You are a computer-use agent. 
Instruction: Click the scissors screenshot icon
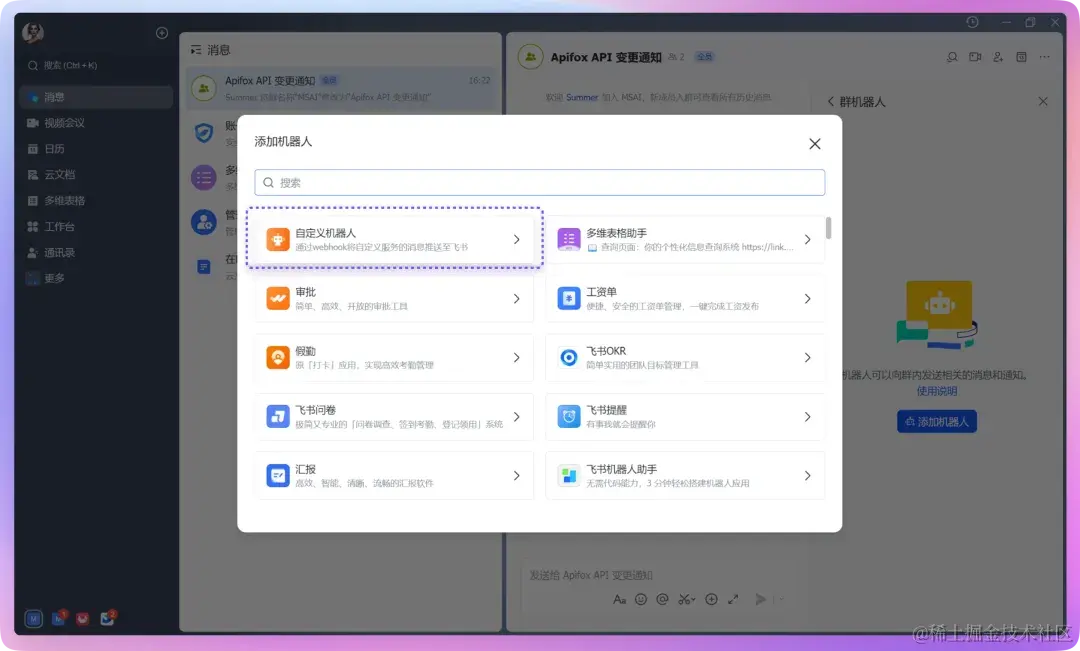pos(686,599)
